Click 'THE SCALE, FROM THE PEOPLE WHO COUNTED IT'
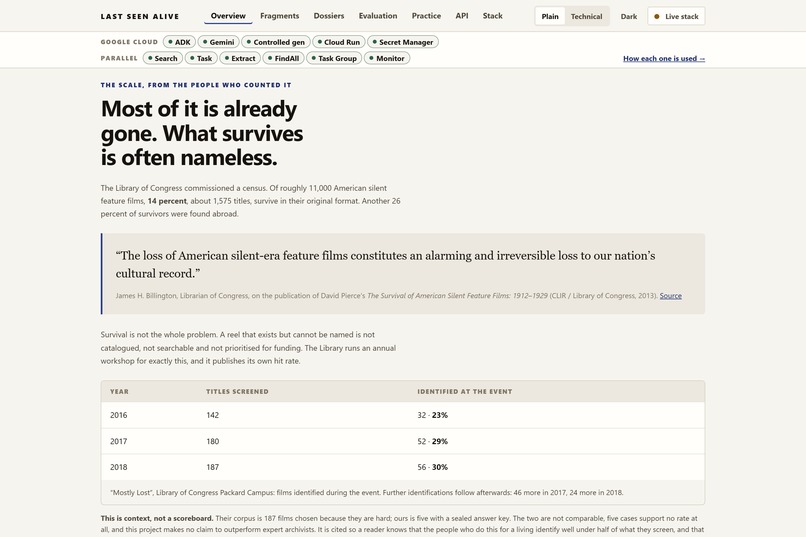The image size is (806, 537). (196, 85)
